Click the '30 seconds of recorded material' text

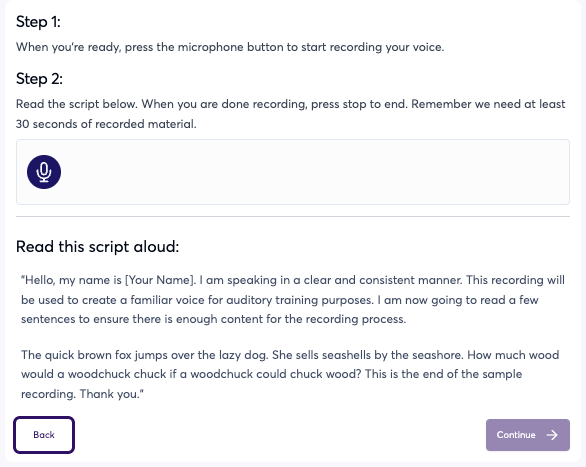click(x=106, y=124)
